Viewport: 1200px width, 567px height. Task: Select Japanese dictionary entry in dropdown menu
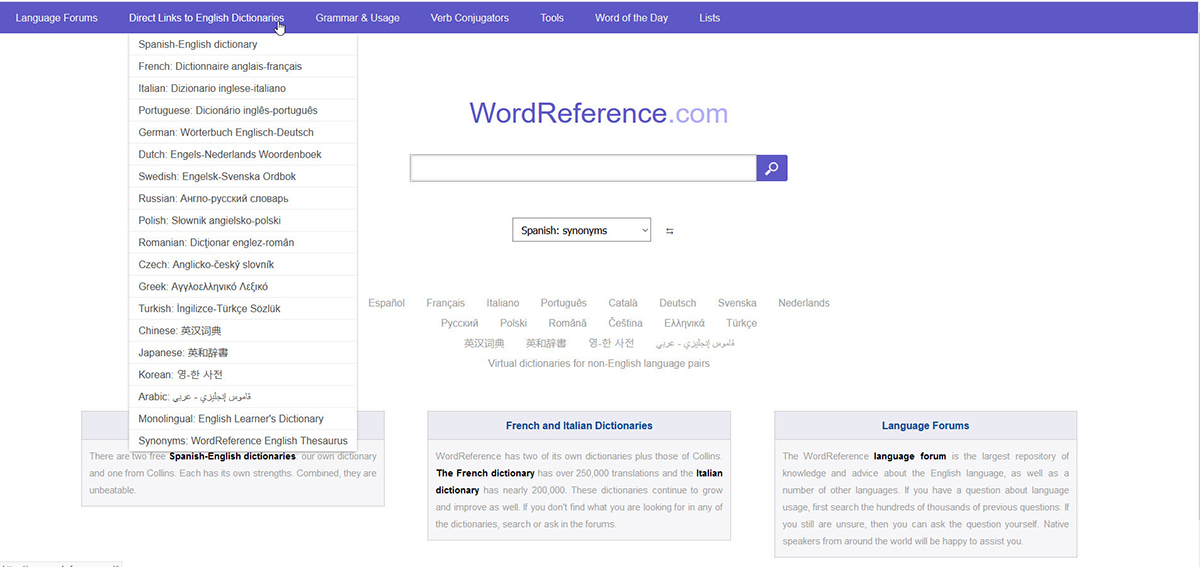[243, 352]
